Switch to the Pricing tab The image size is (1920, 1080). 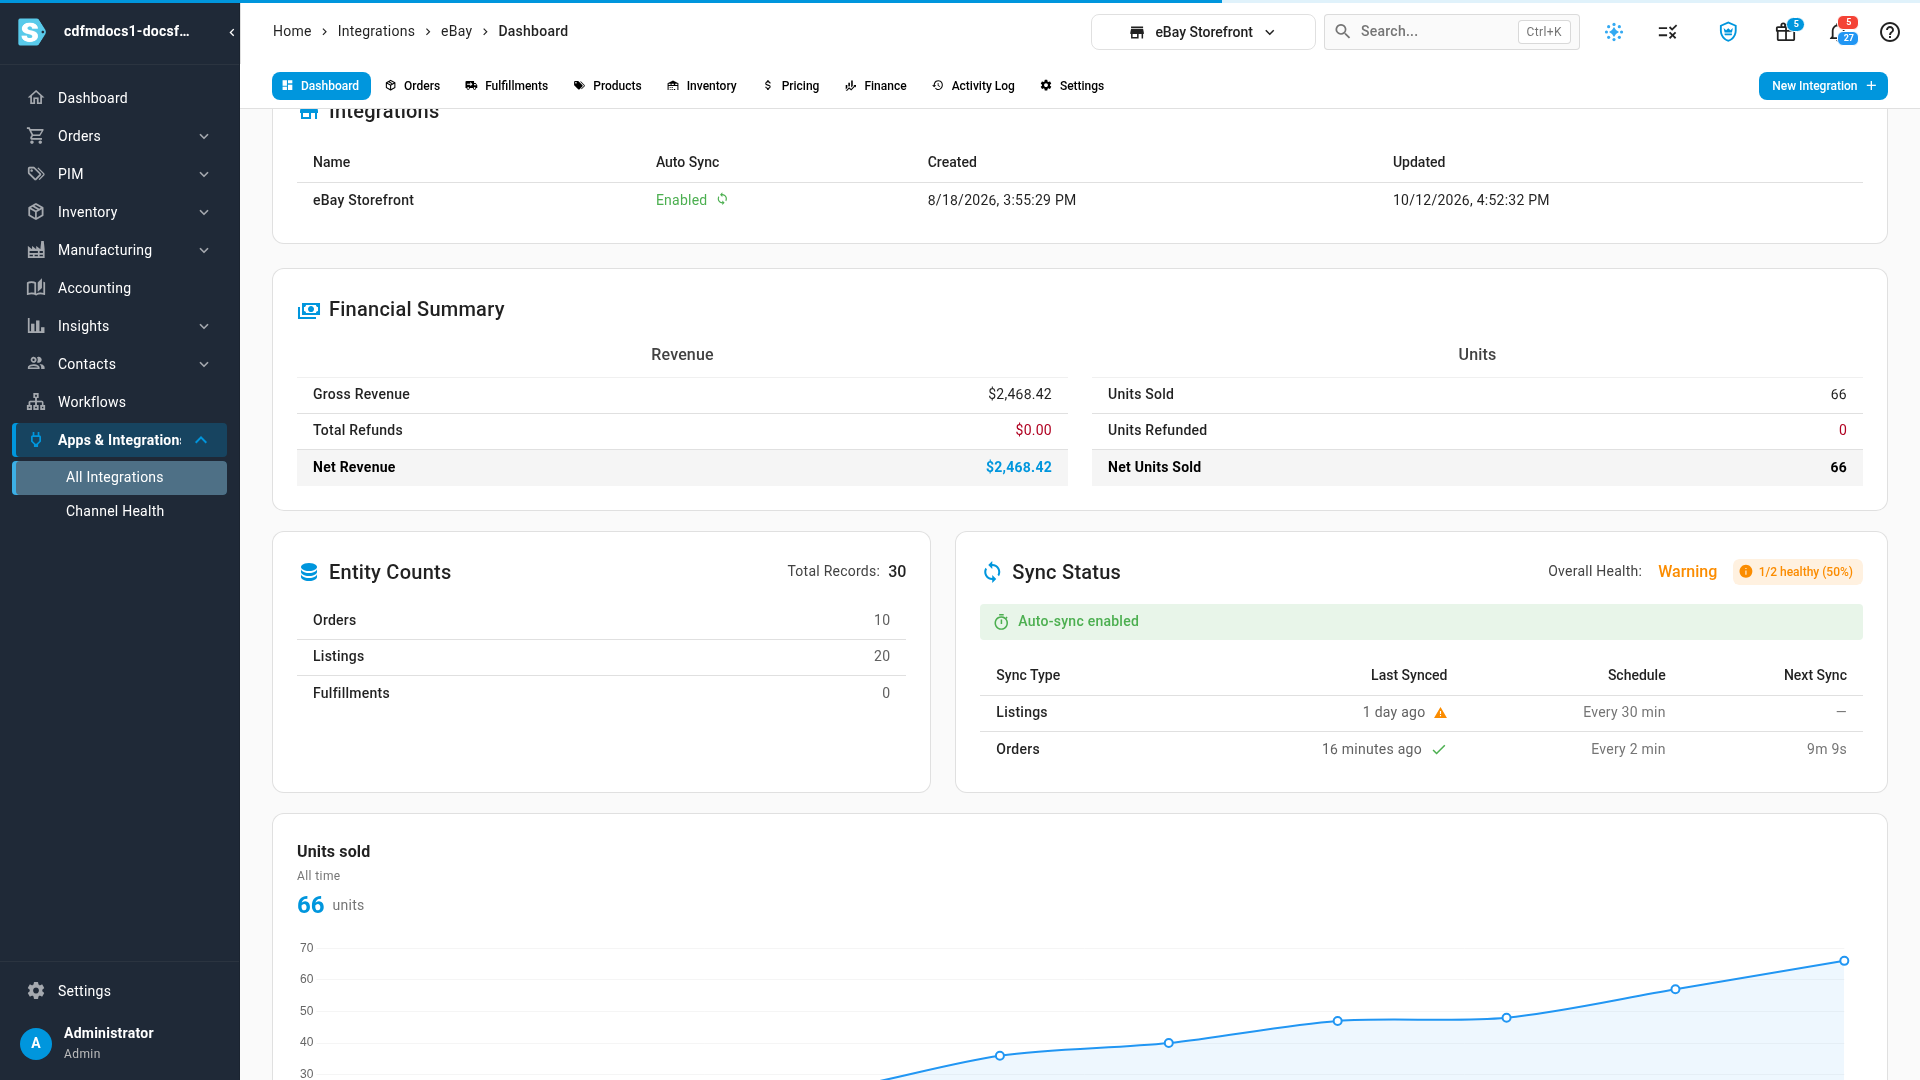point(790,86)
